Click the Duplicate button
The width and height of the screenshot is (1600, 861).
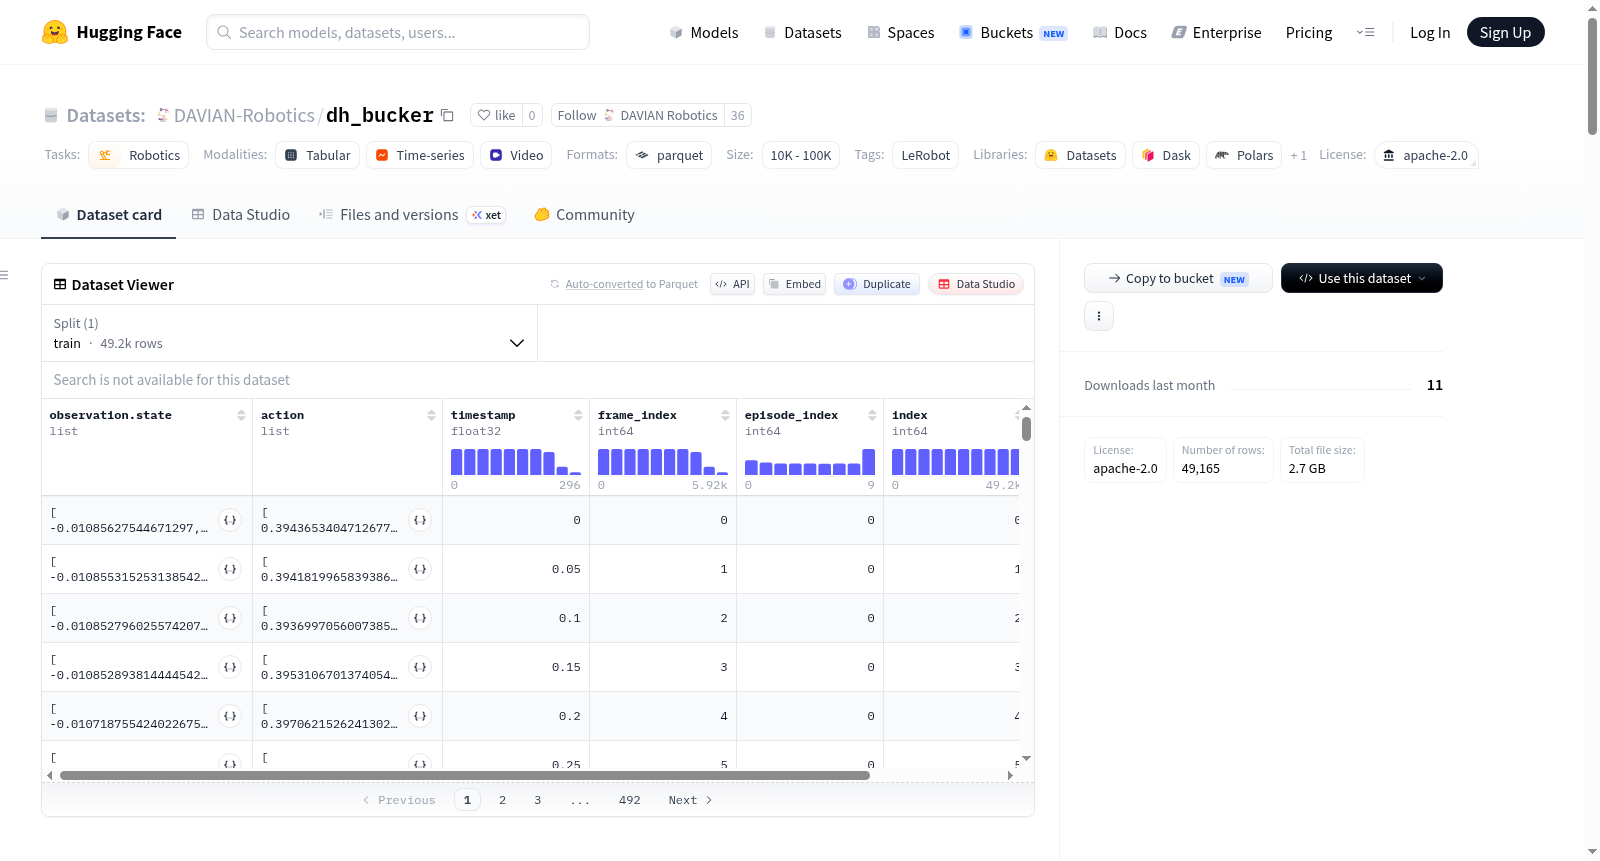[x=877, y=284]
